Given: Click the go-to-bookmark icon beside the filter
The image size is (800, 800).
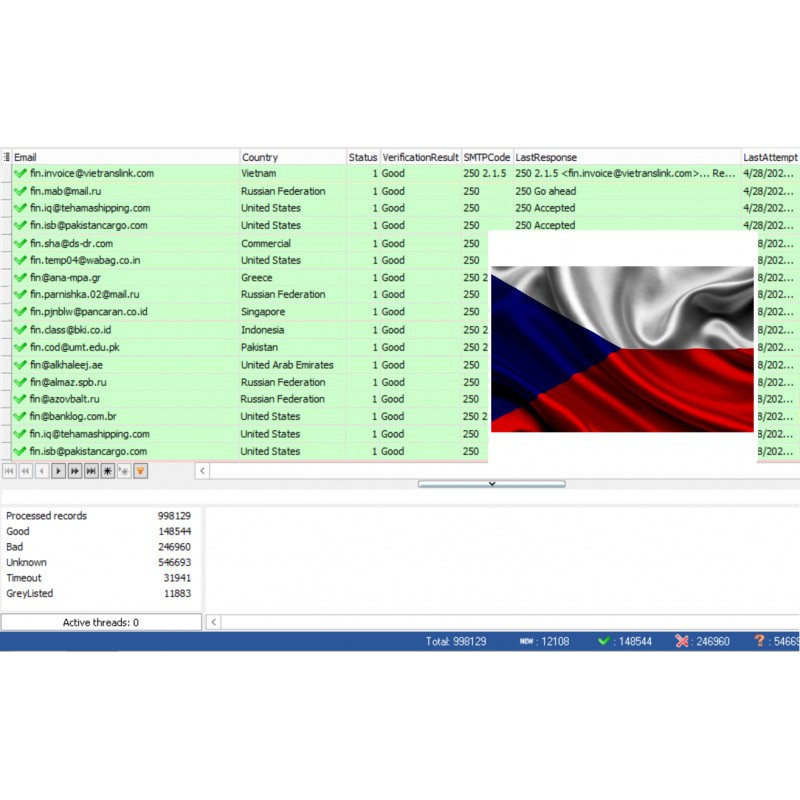Looking at the screenshot, I should pos(124,470).
